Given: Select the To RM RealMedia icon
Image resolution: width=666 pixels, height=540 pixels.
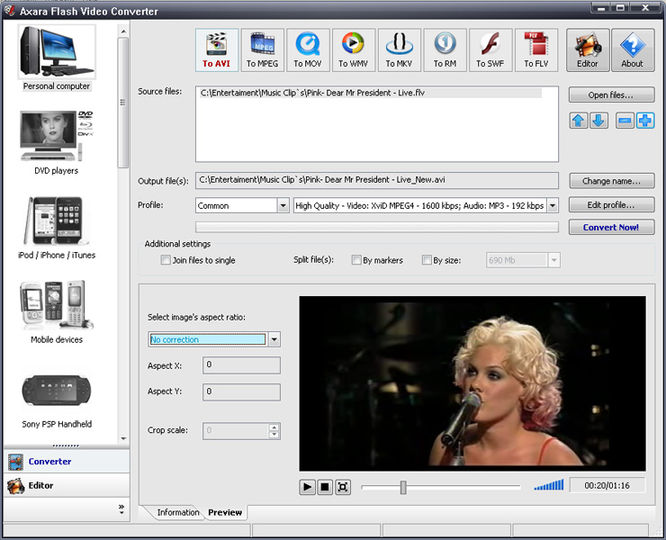Looking at the screenshot, I should coord(445,50).
